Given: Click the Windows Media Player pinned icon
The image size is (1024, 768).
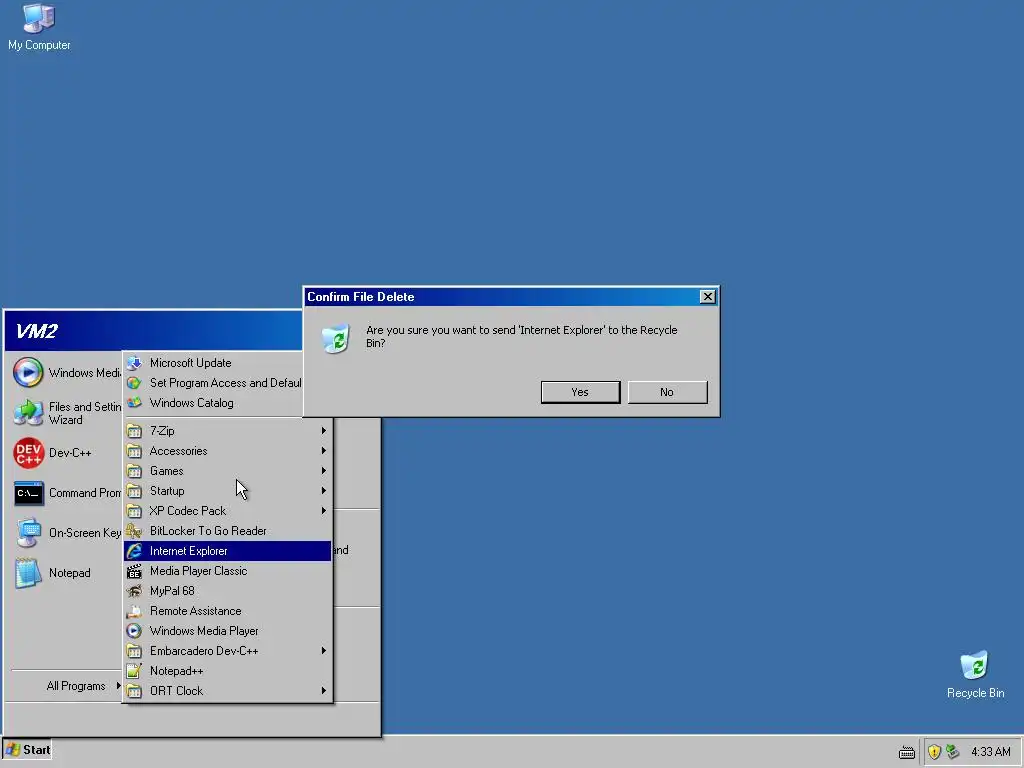Looking at the screenshot, I should pyautogui.click(x=28, y=372).
